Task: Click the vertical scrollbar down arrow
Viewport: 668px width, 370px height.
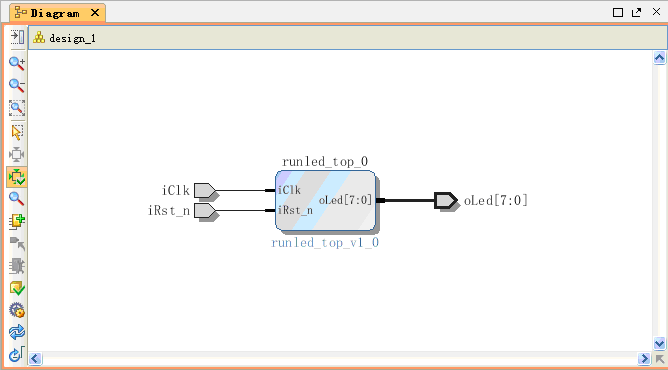Action: coord(659,343)
